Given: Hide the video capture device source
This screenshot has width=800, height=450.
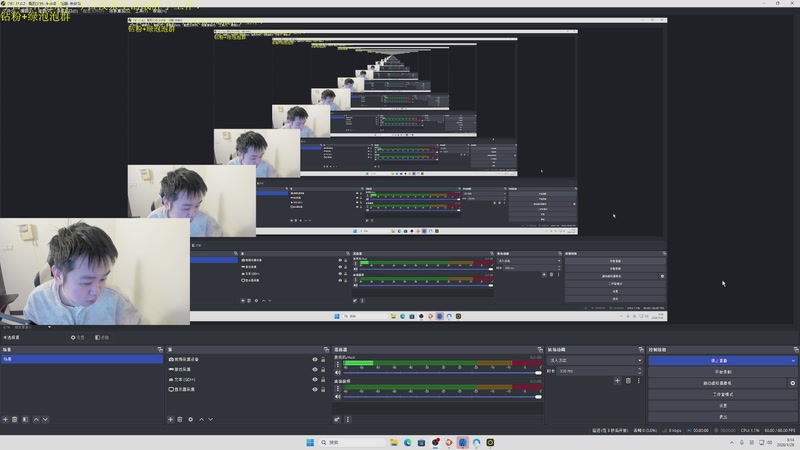Looking at the screenshot, I should coord(315,359).
